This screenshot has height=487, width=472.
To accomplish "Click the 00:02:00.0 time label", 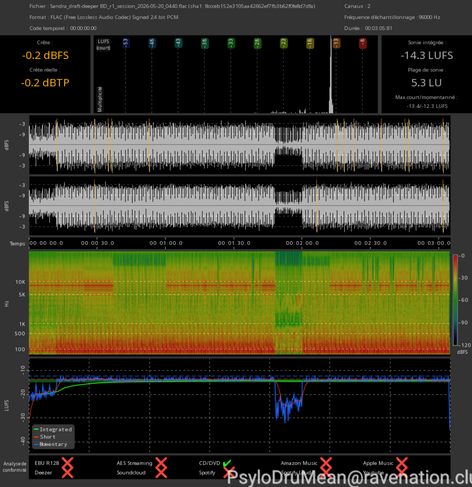I will 302,243.
